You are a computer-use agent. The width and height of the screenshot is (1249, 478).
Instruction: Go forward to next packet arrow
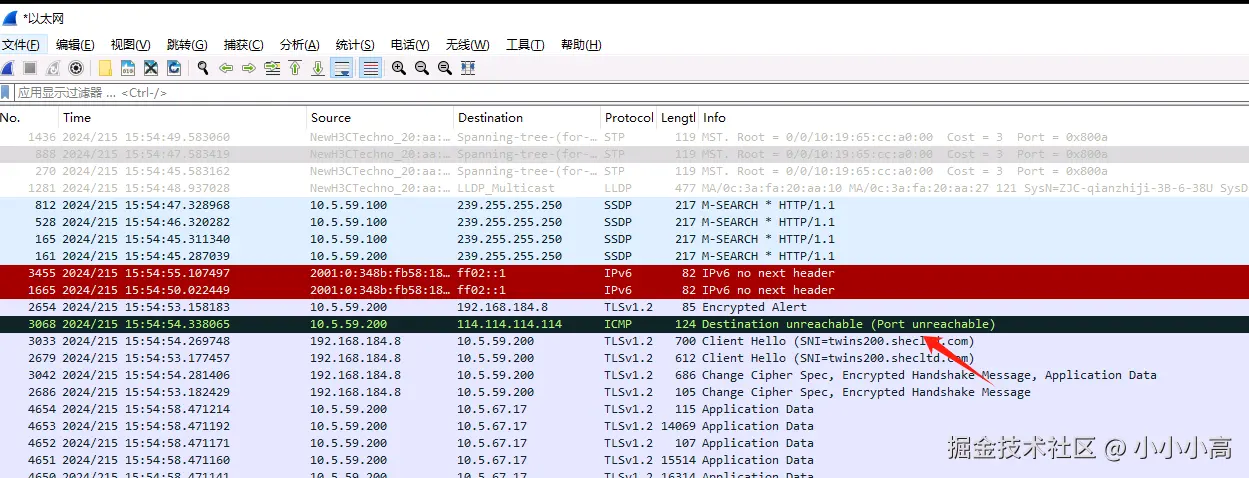pos(248,68)
